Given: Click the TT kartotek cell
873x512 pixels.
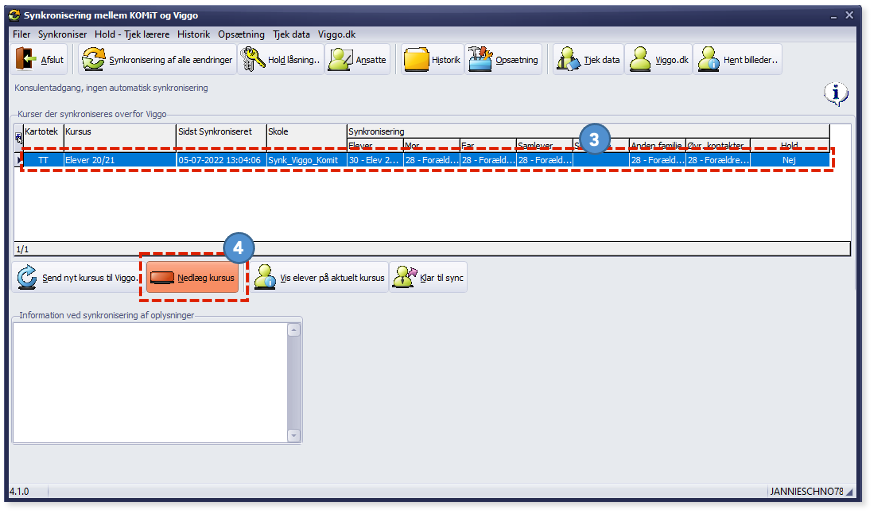Looking at the screenshot, I should pyautogui.click(x=43, y=160).
